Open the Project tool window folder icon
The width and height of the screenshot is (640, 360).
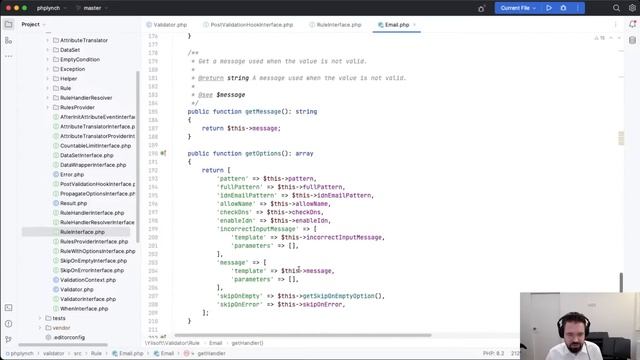pos(8,24)
